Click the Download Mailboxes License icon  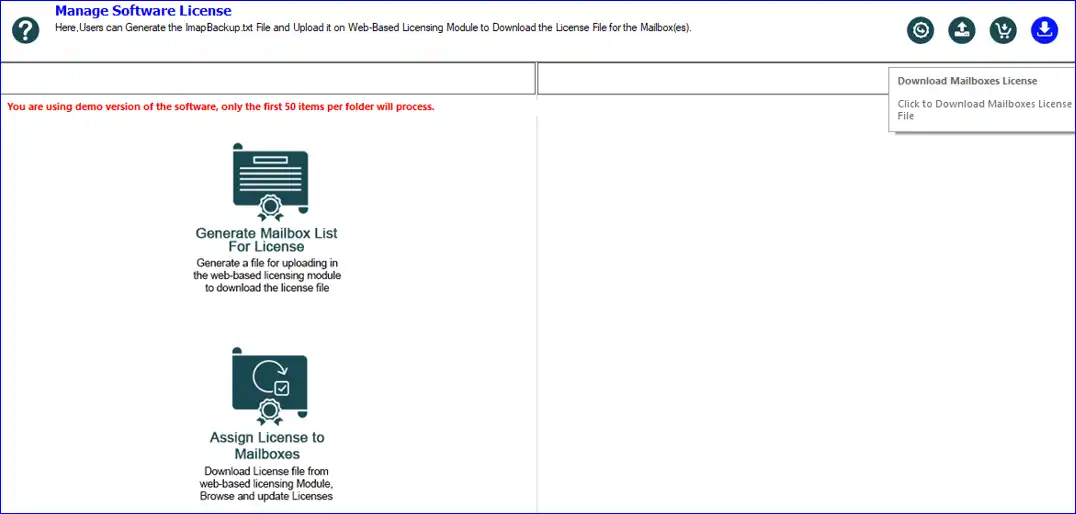point(1043,30)
